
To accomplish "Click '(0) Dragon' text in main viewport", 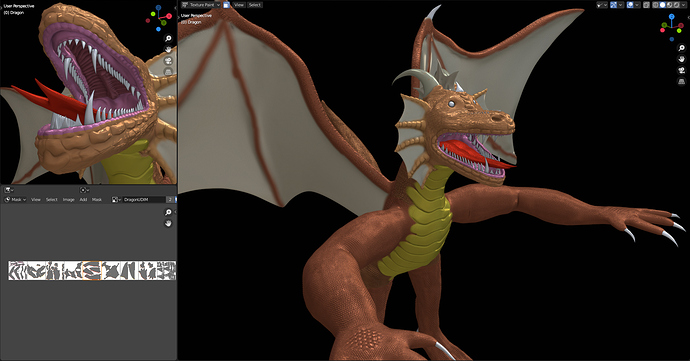I will click(191, 22).
